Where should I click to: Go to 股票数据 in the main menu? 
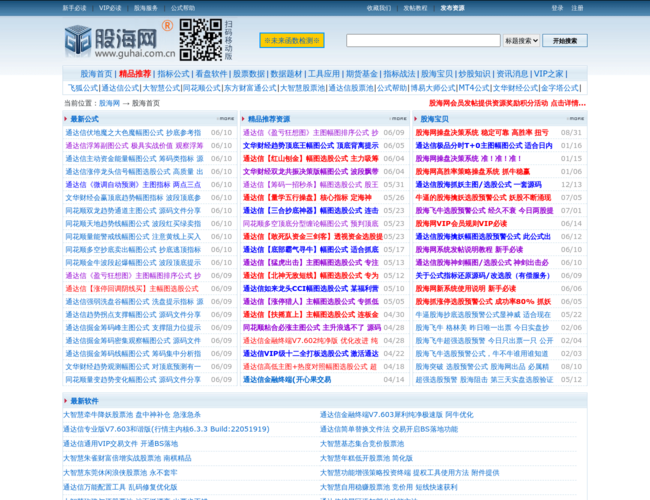tap(249, 74)
